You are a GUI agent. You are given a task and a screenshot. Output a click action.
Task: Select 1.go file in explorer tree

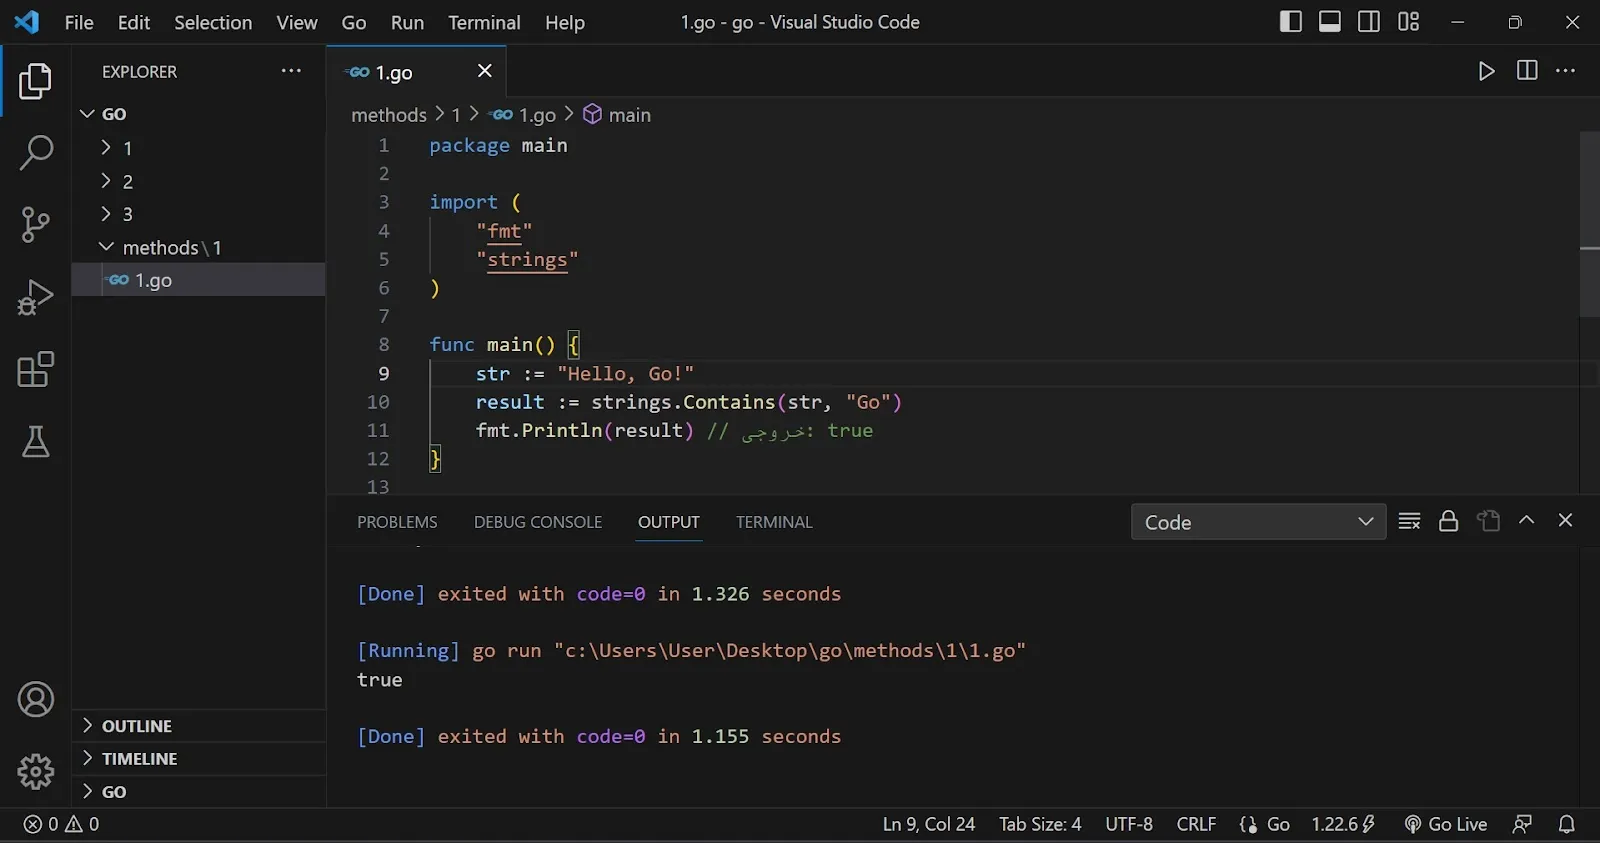[x=200, y=280]
